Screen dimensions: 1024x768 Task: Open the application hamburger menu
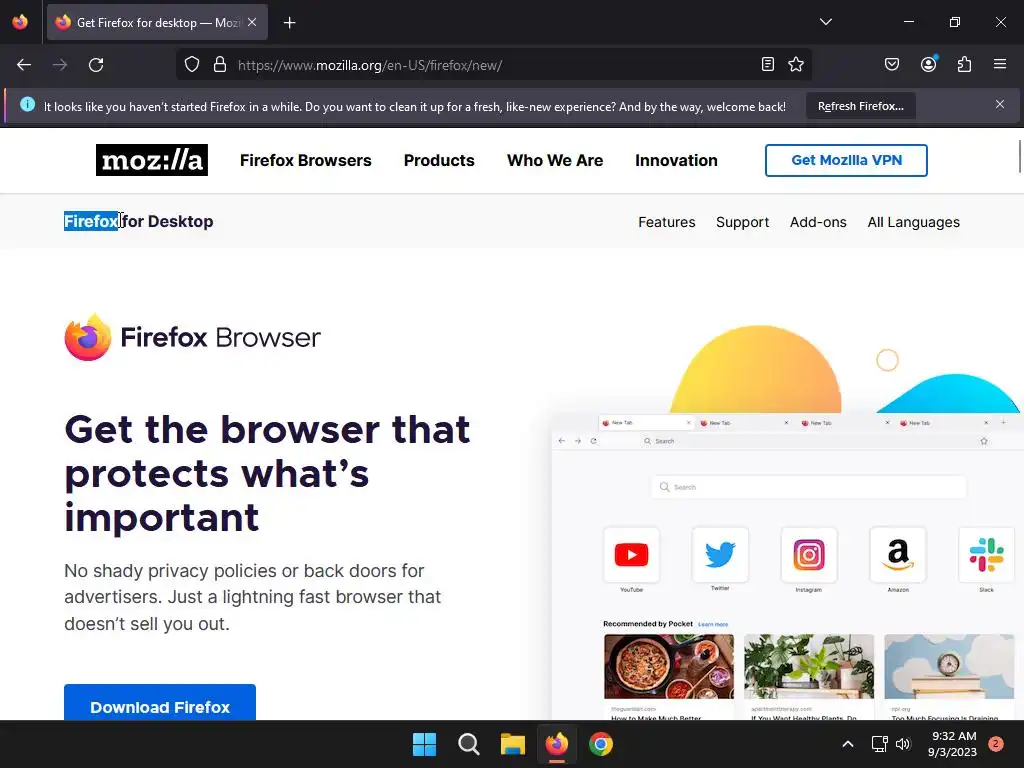tap(1000, 64)
